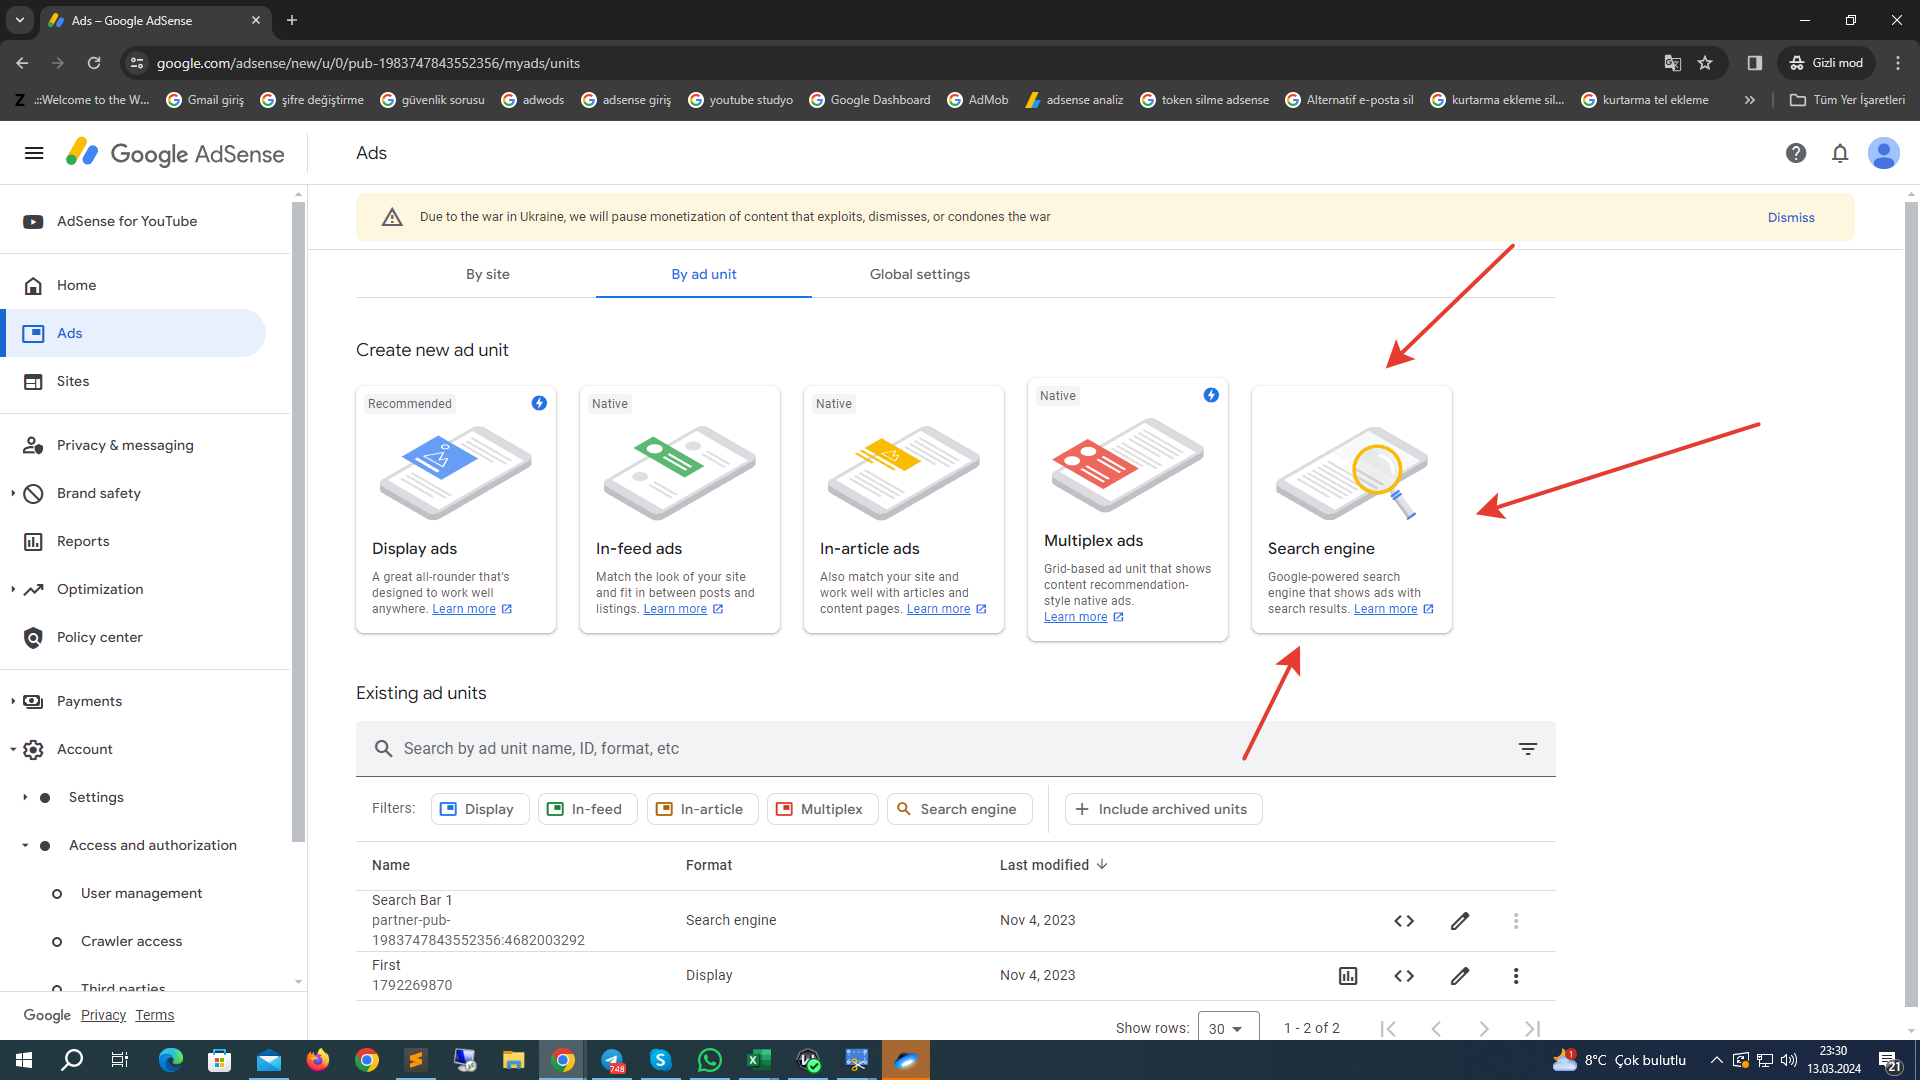
Task: Open more options for Search Bar 1
Action: point(1516,921)
